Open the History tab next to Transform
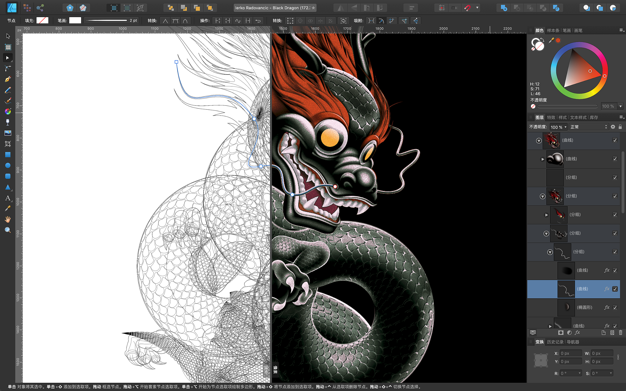 (x=555, y=342)
